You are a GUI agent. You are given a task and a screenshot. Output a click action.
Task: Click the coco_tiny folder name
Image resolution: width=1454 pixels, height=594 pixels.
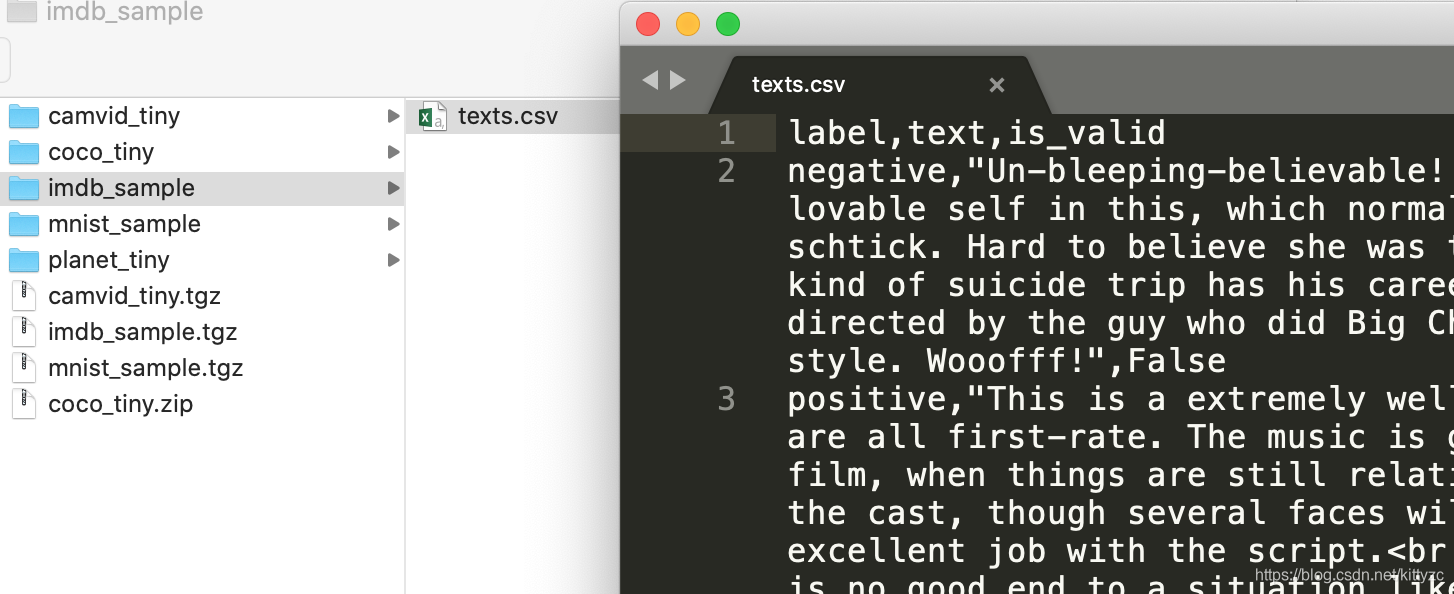[x=101, y=152]
